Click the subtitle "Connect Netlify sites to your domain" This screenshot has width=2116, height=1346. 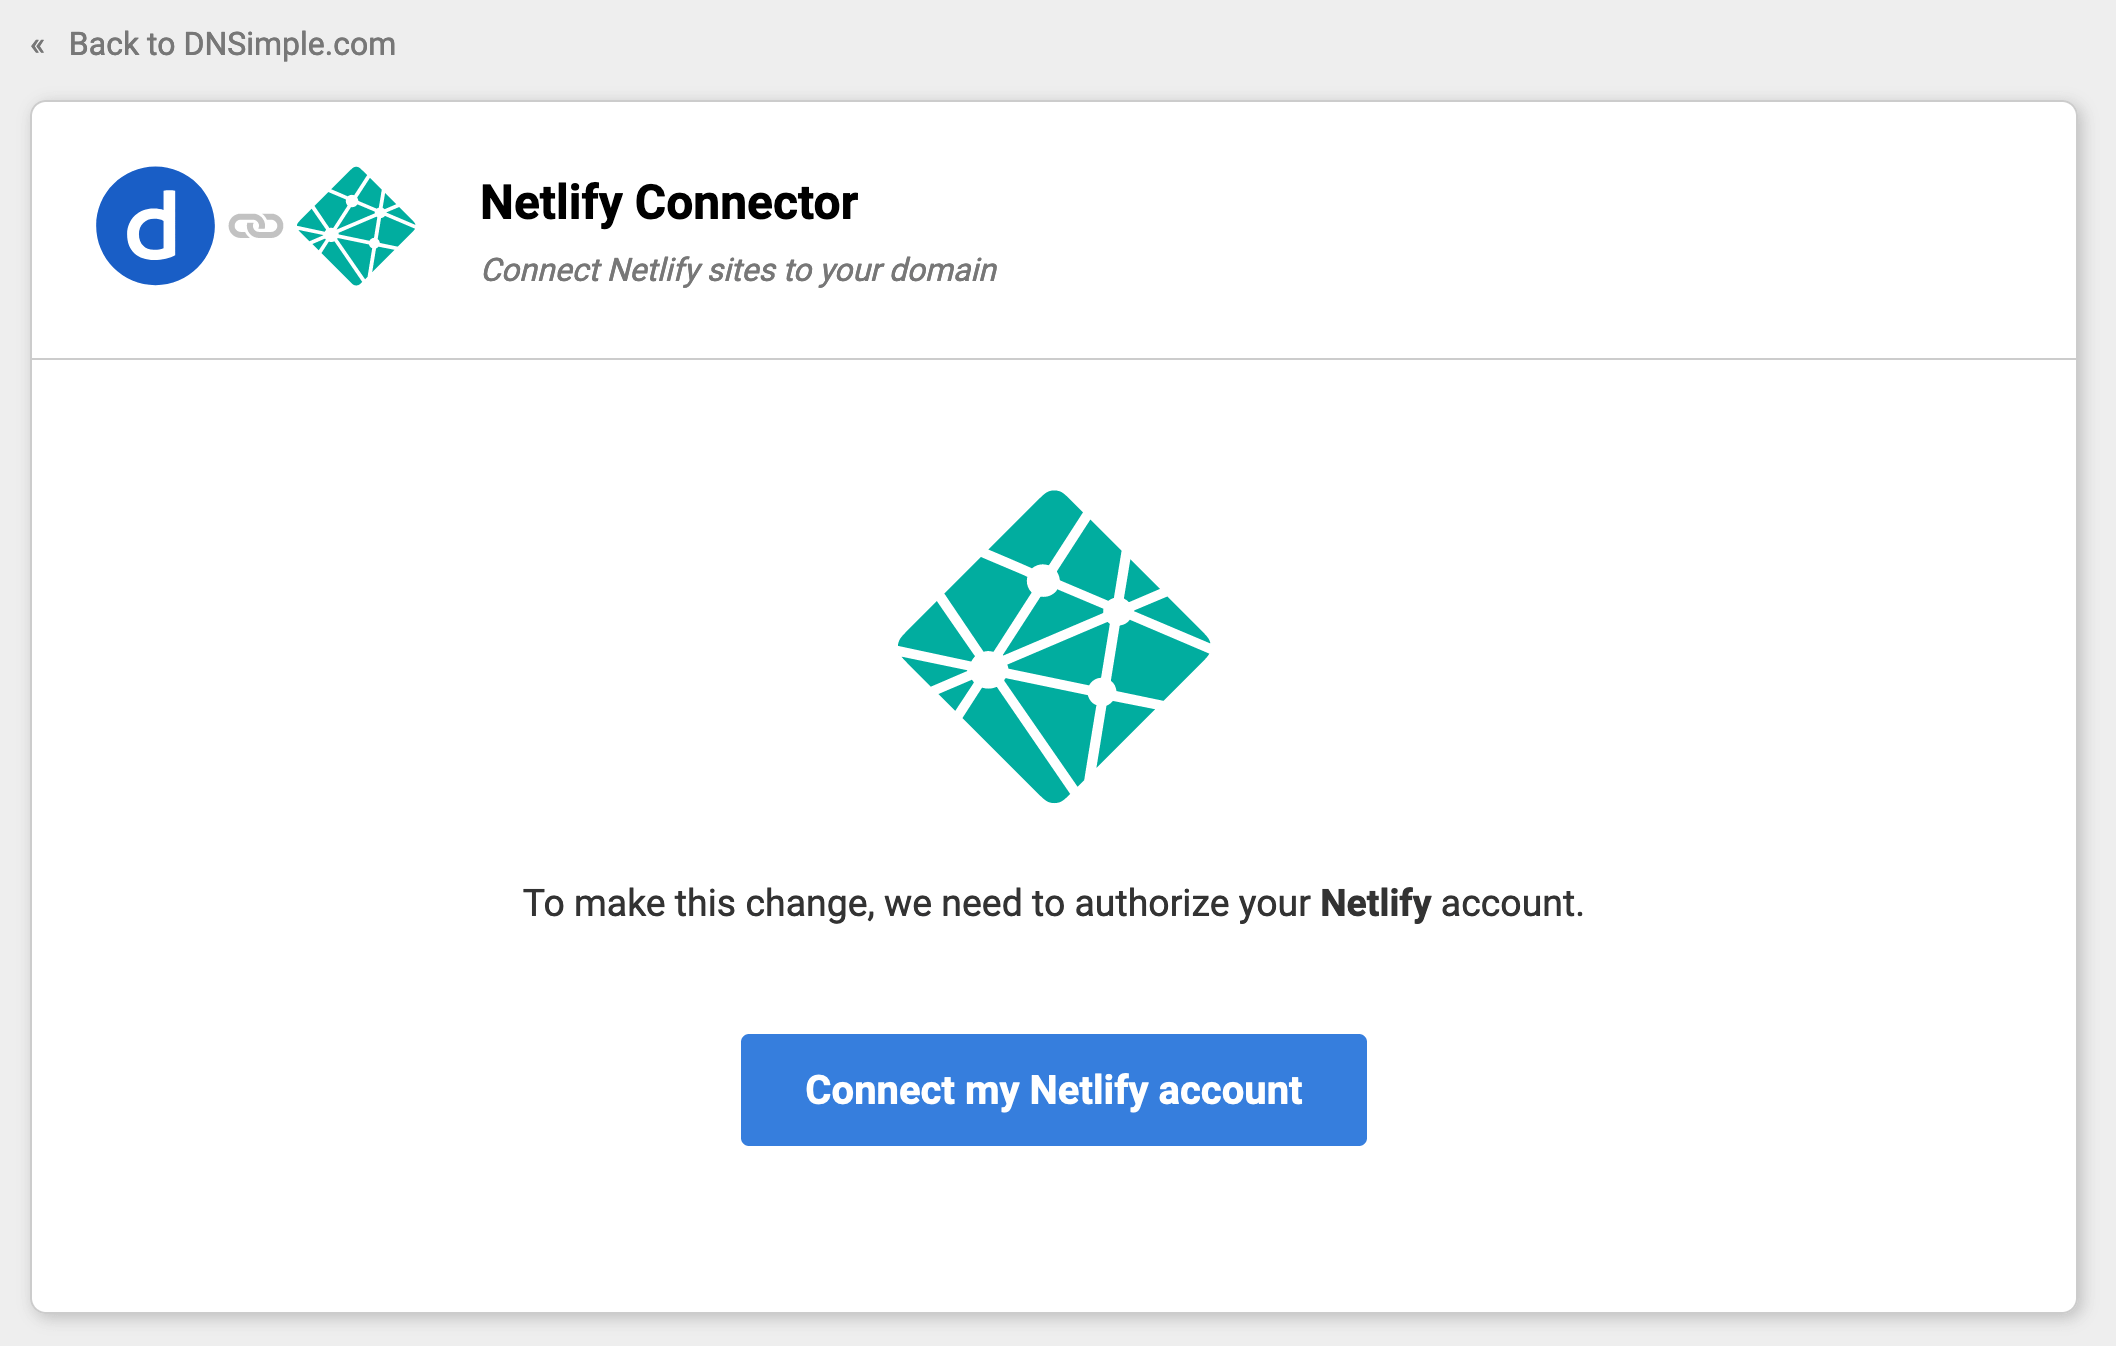pyautogui.click(x=738, y=270)
